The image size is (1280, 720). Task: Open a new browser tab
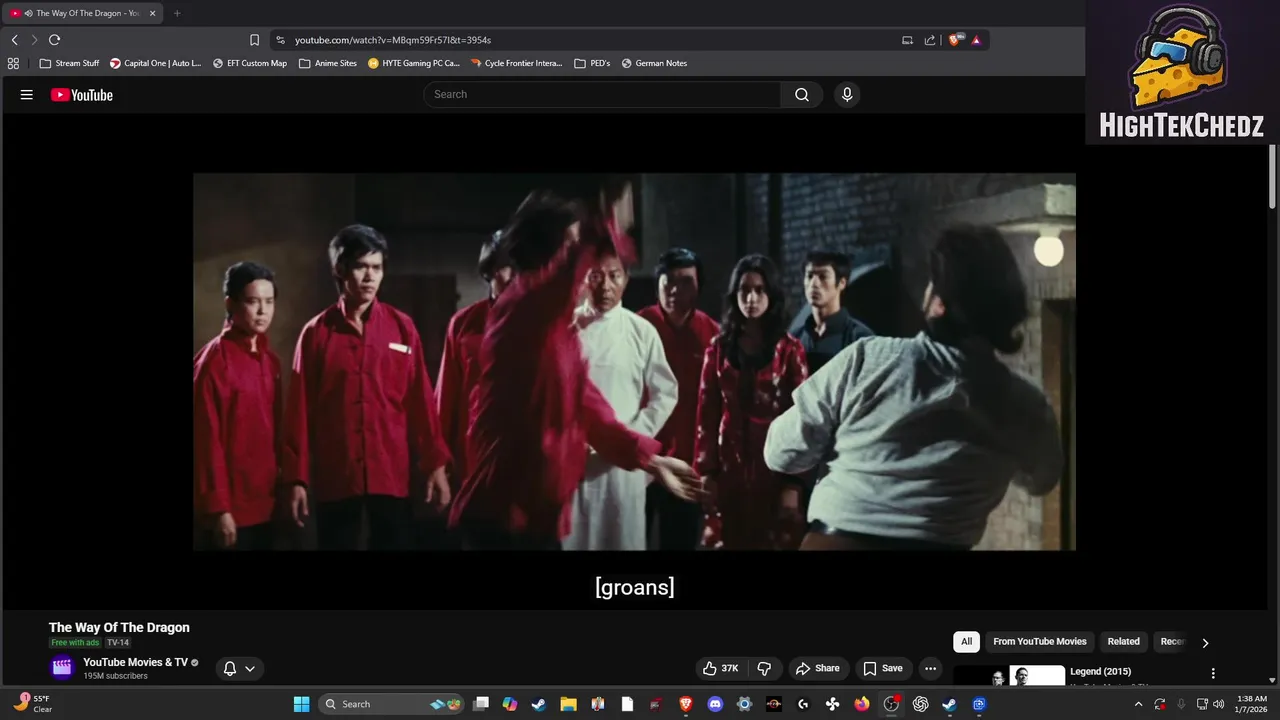click(177, 13)
